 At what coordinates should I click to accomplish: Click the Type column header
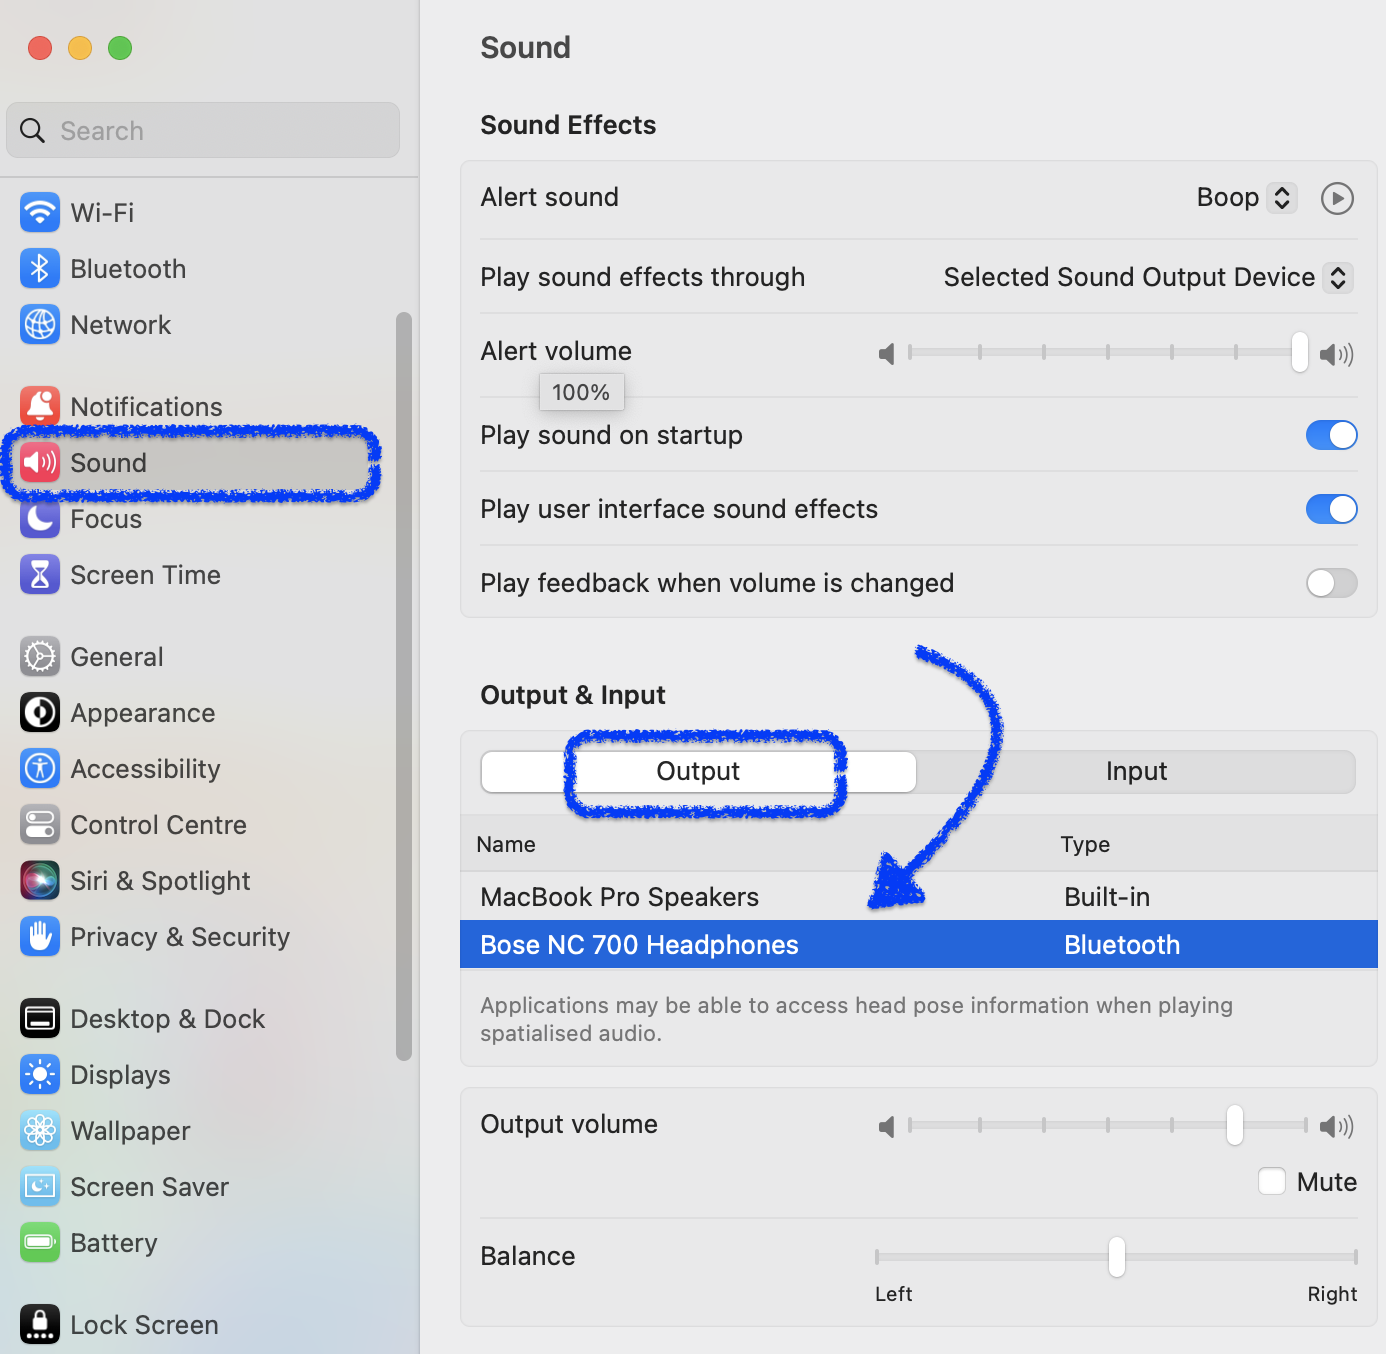point(1085,845)
